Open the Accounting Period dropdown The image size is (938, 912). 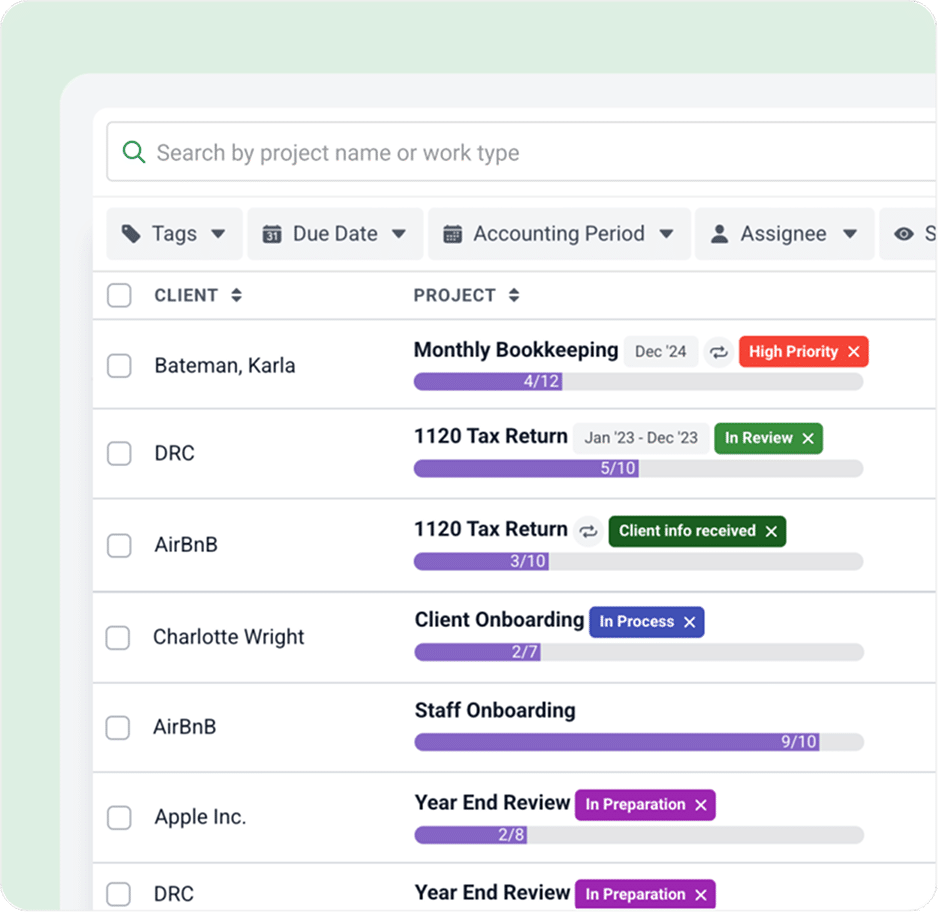(558, 234)
